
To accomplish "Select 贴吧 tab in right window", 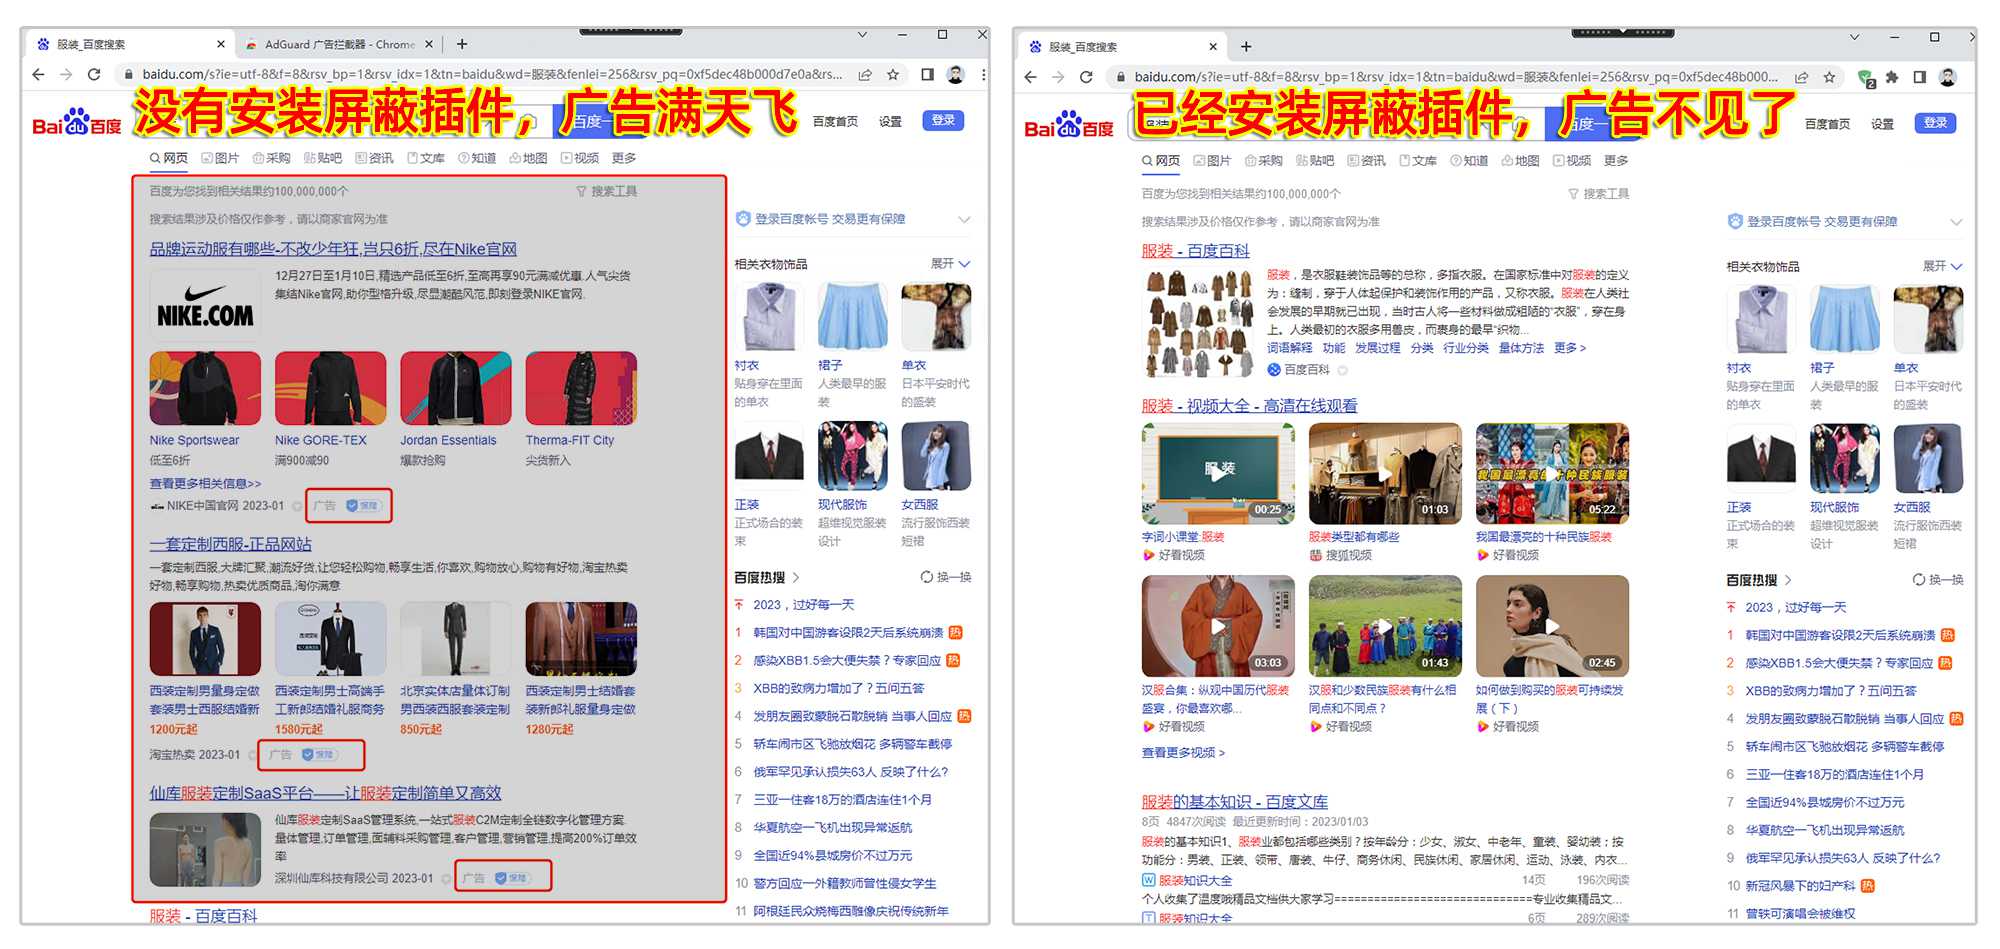I will 1315,160.
